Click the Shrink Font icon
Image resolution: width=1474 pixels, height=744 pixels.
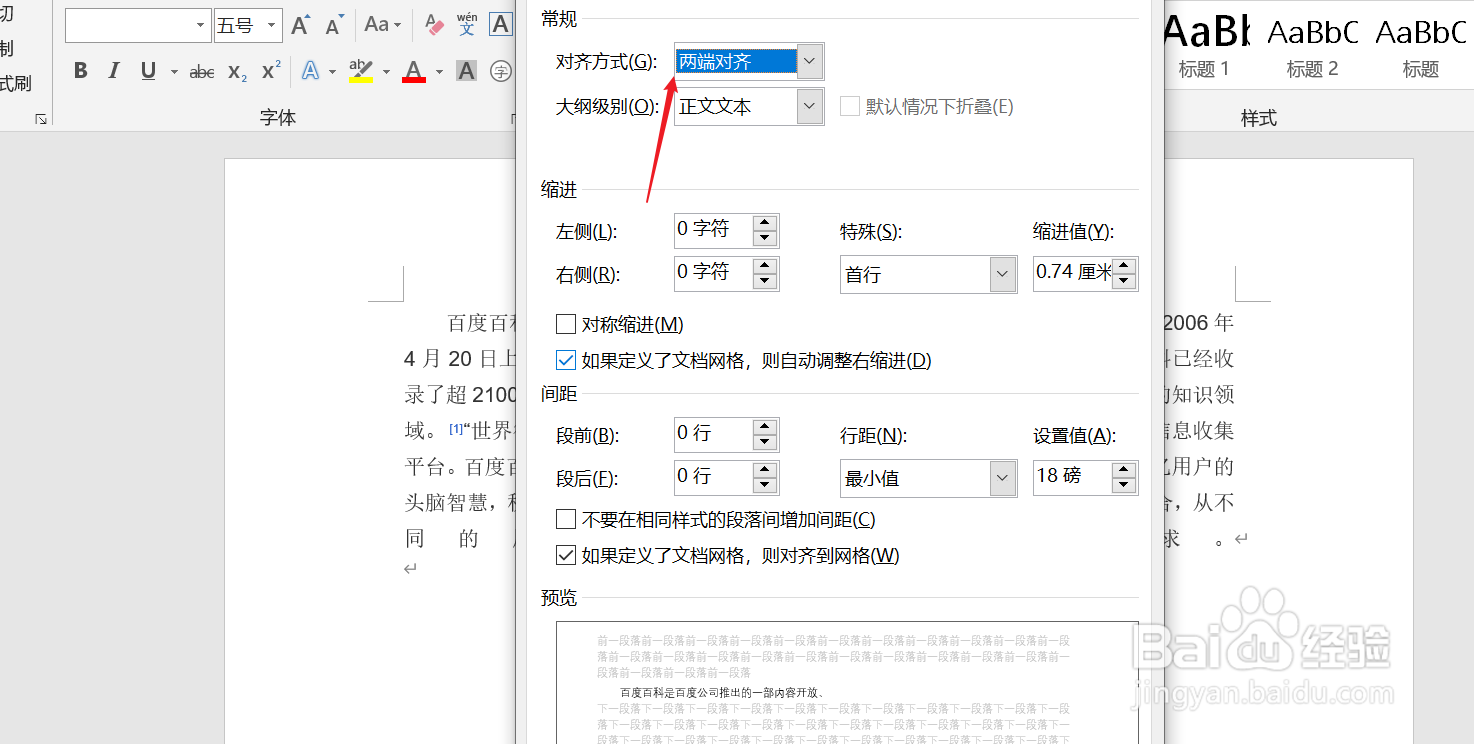[335, 25]
